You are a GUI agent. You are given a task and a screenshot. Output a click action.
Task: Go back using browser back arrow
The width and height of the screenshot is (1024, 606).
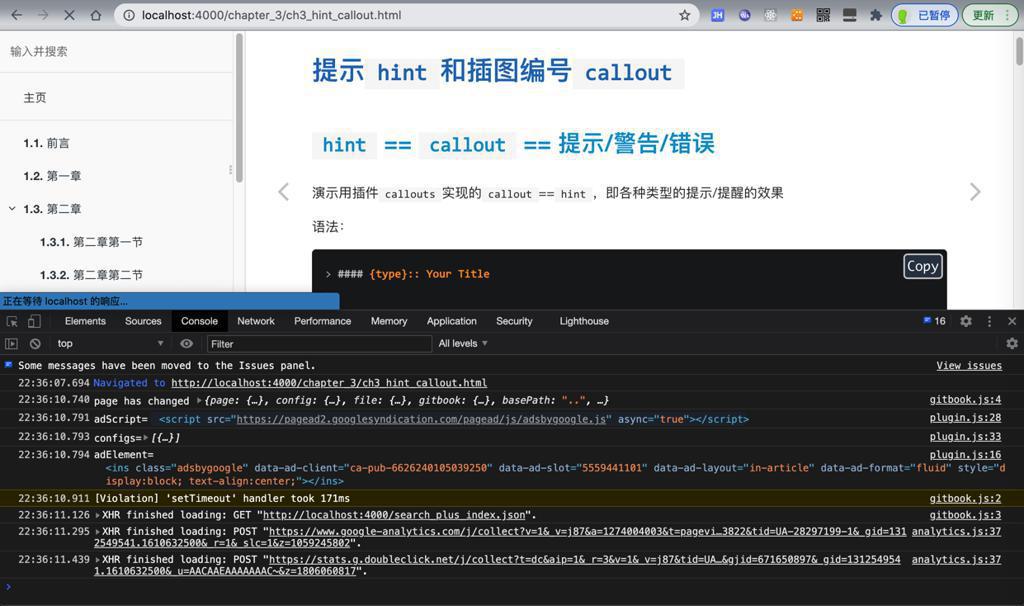(17, 15)
